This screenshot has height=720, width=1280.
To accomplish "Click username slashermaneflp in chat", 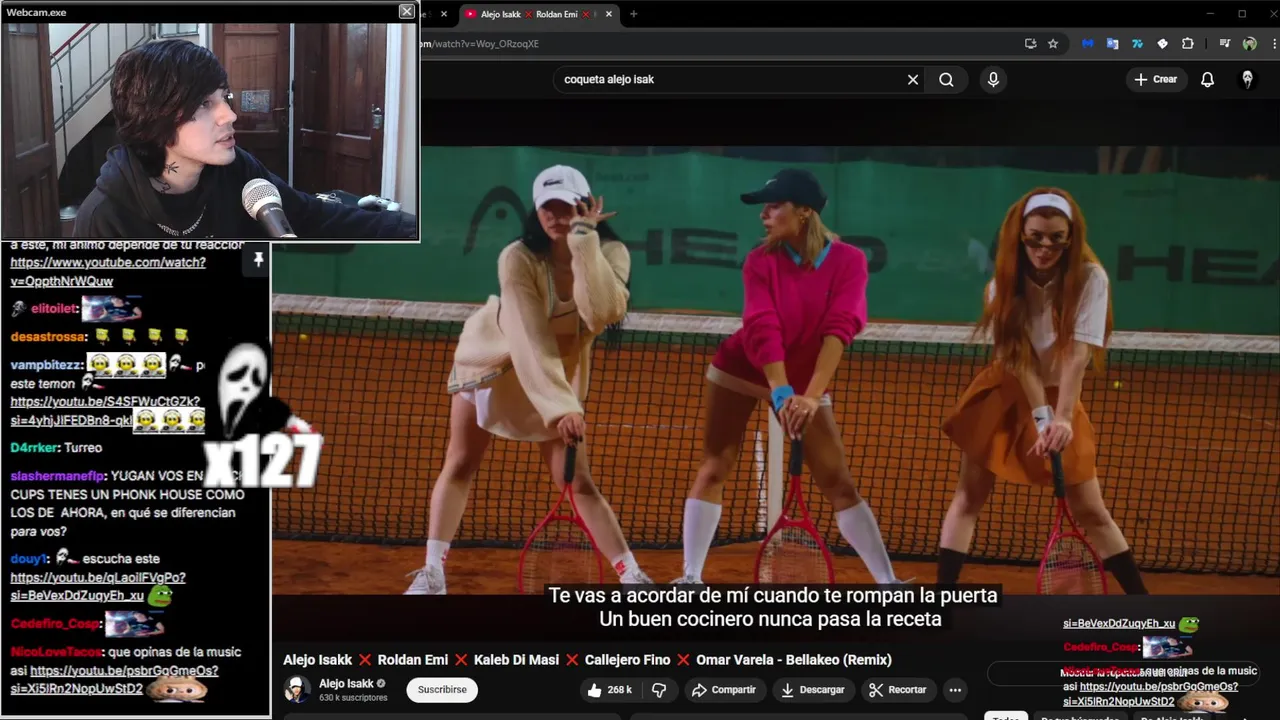I will (58, 476).
